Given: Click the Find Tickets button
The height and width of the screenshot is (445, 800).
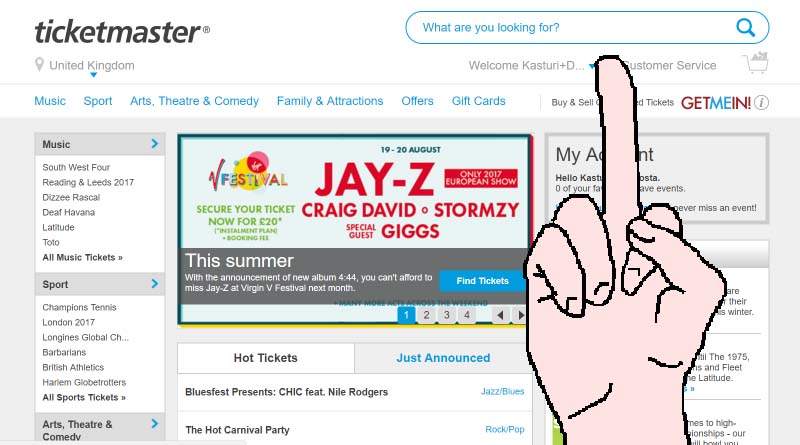Looking at the screenshot, I should coord(482,281).
